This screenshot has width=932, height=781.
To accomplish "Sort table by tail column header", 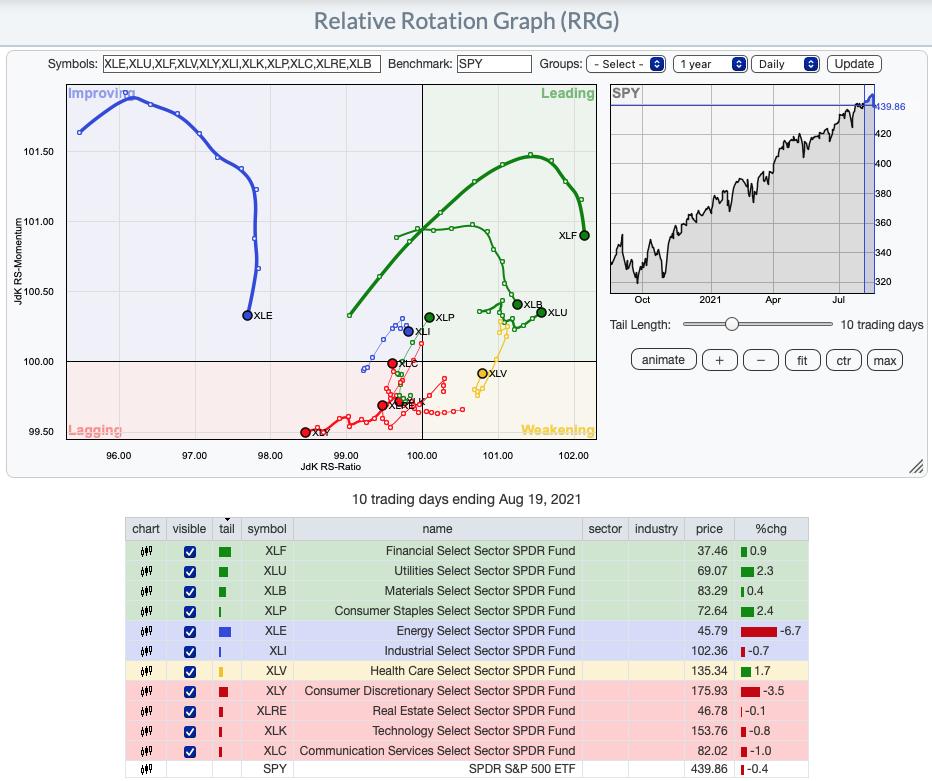I will [x=226, y=529].
